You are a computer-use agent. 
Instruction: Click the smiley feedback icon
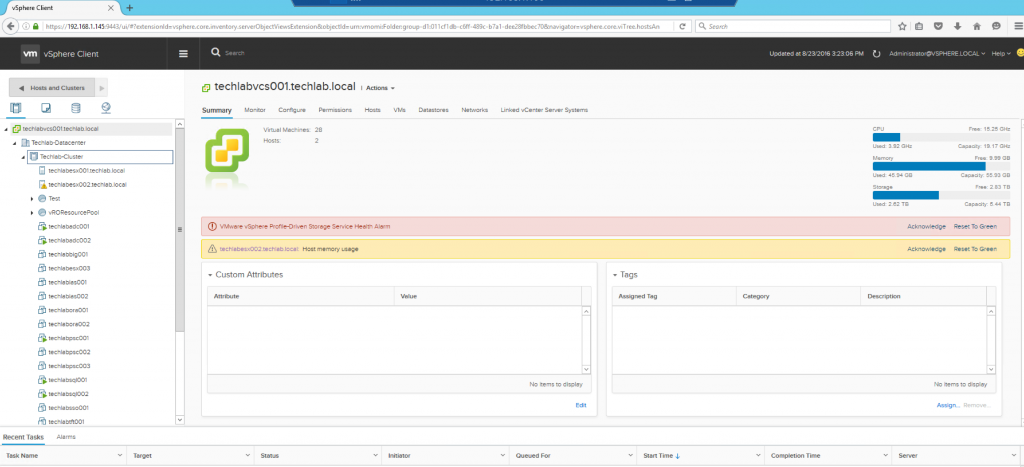1020,53
